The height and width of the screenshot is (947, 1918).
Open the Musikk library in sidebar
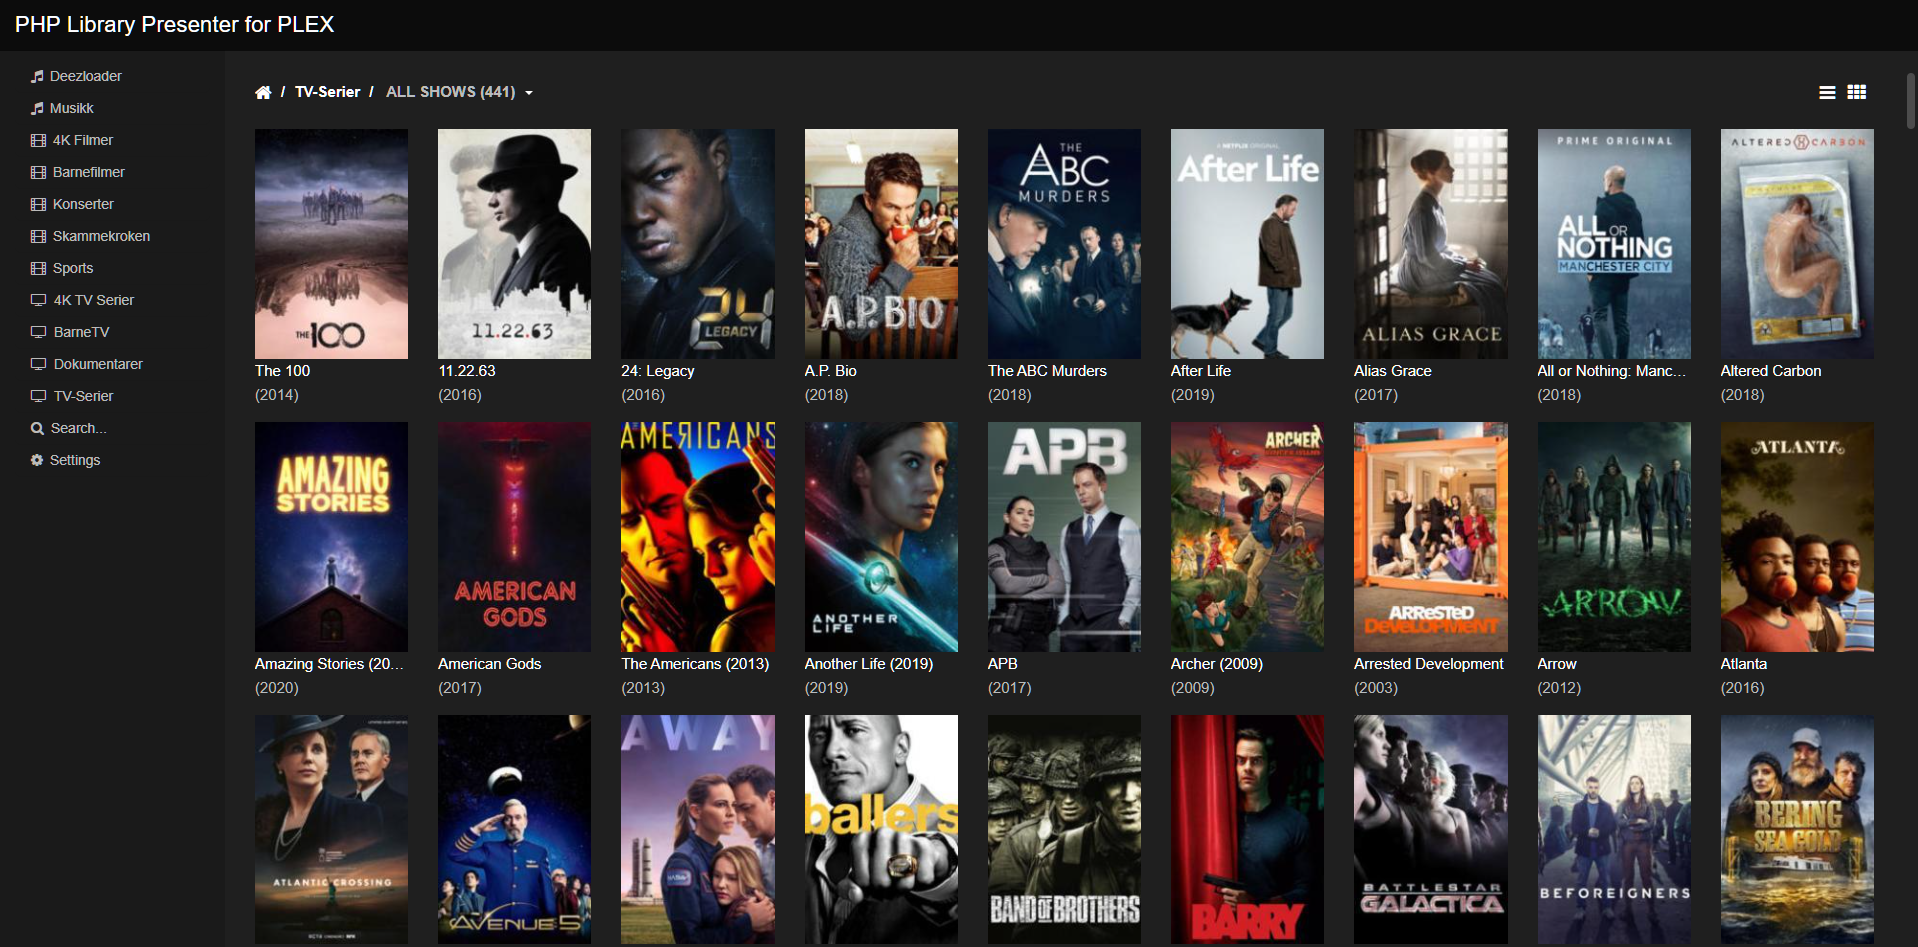(x=71, y=108)
